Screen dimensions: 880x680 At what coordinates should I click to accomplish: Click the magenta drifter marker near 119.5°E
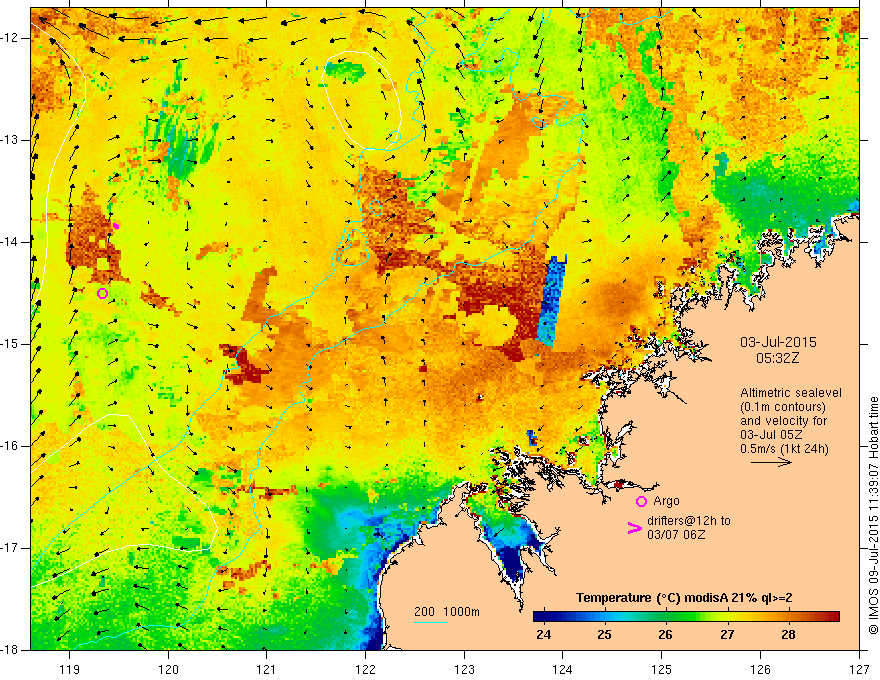pos(116,226)
